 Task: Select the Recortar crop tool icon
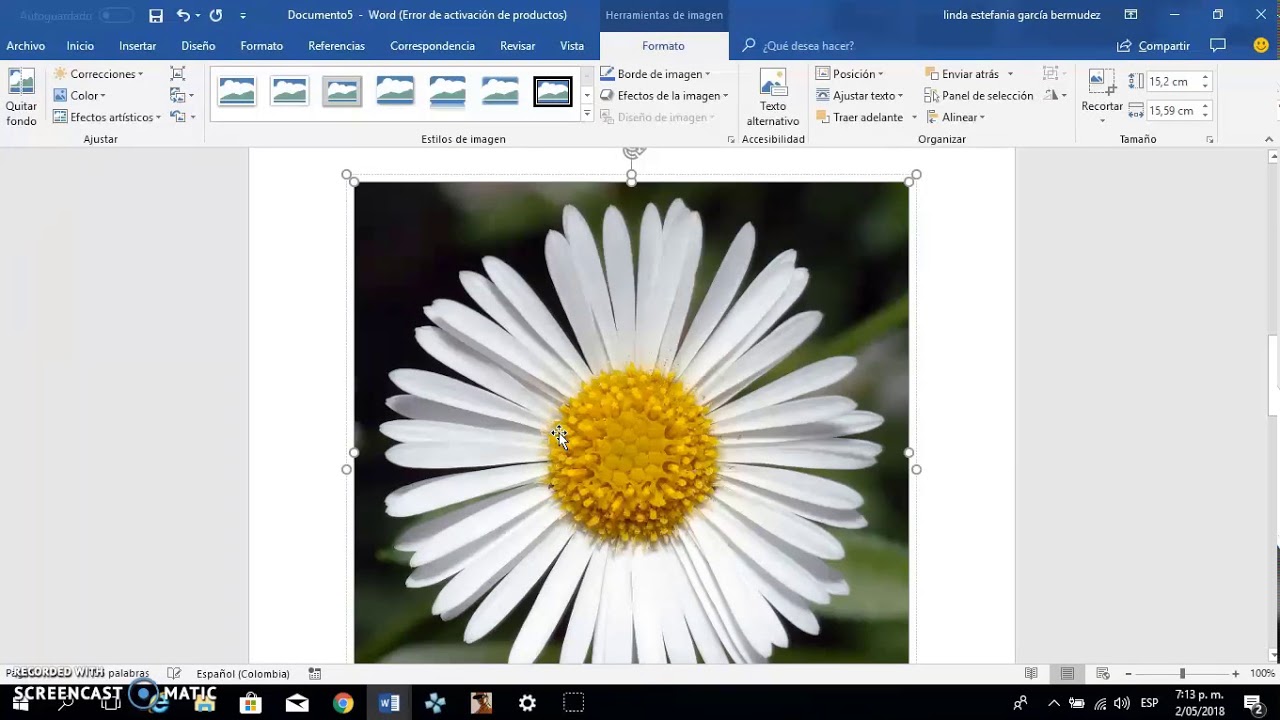[1102, 82]
